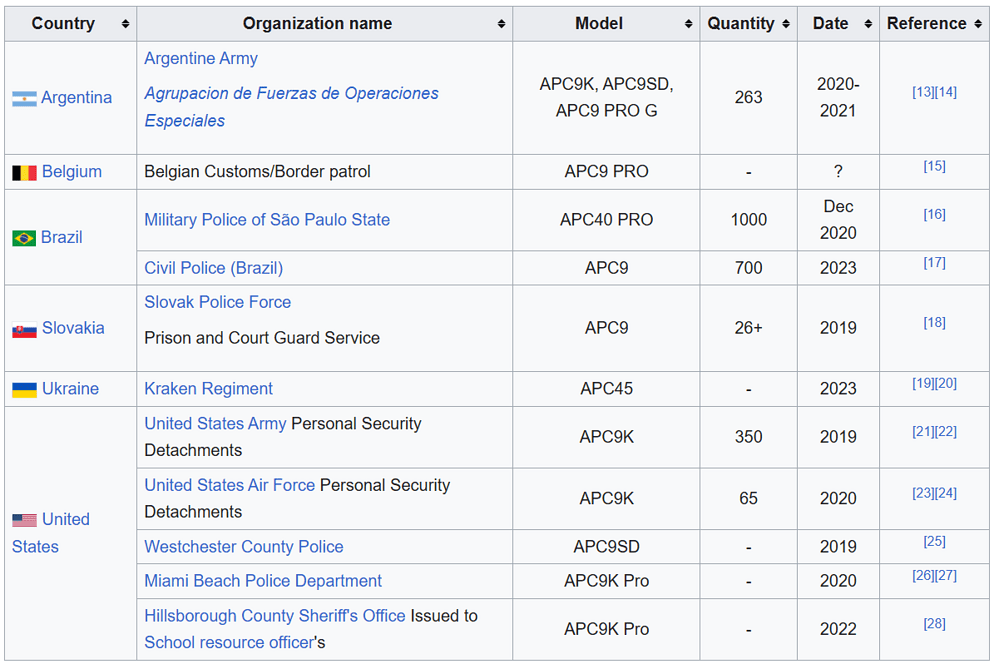The height and width of the screenshot is (664, 999).
Task: Click the Reference column header text
Action: 927,24
